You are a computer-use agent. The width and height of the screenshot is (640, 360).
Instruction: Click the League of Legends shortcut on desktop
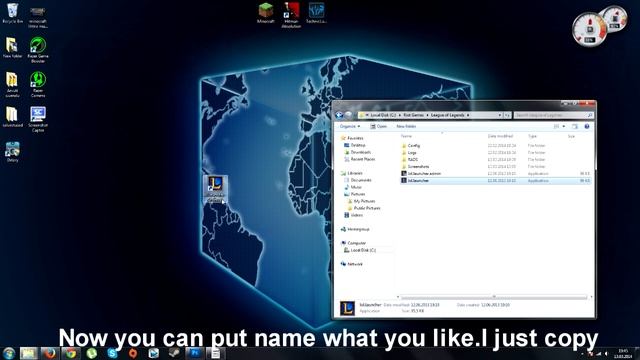(x=215, y=189)
